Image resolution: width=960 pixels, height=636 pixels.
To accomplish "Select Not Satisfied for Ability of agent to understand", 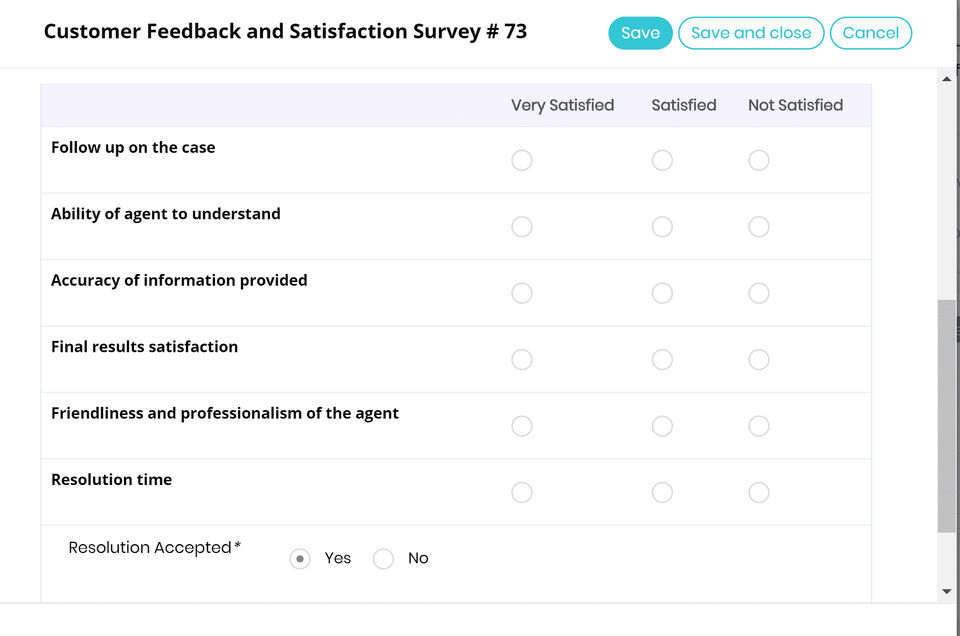I will coord(759,227).
